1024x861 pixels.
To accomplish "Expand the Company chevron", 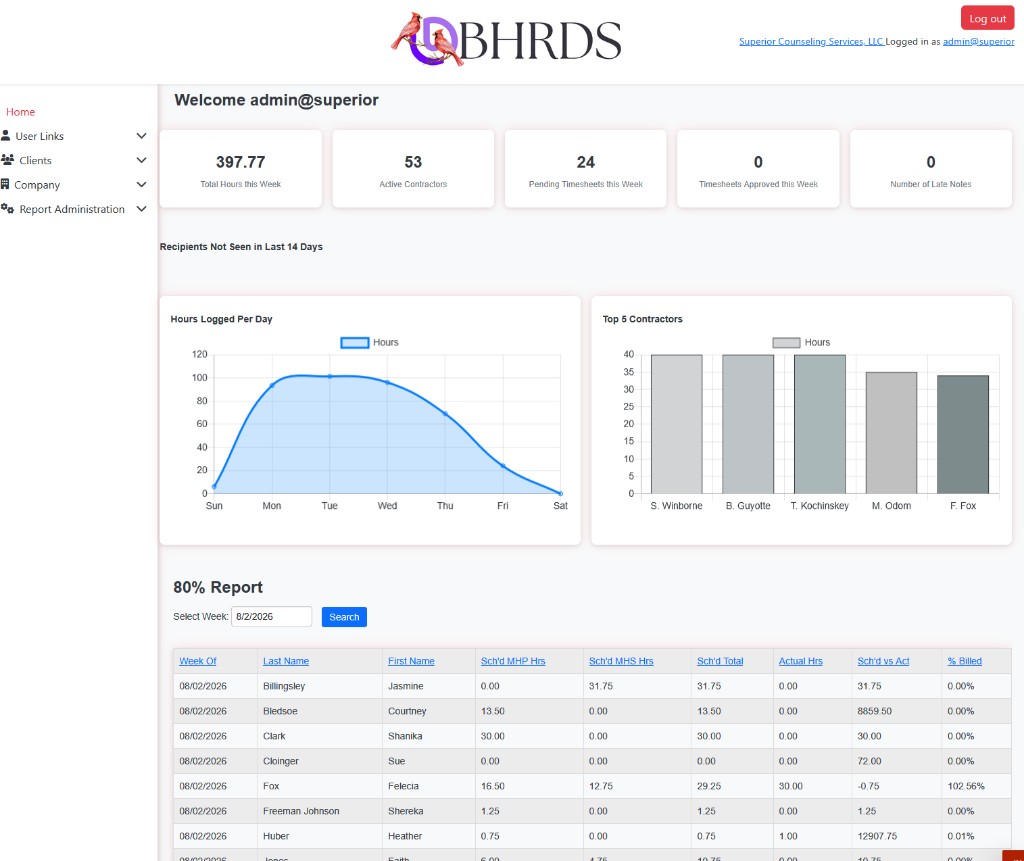I will point(141,185).
